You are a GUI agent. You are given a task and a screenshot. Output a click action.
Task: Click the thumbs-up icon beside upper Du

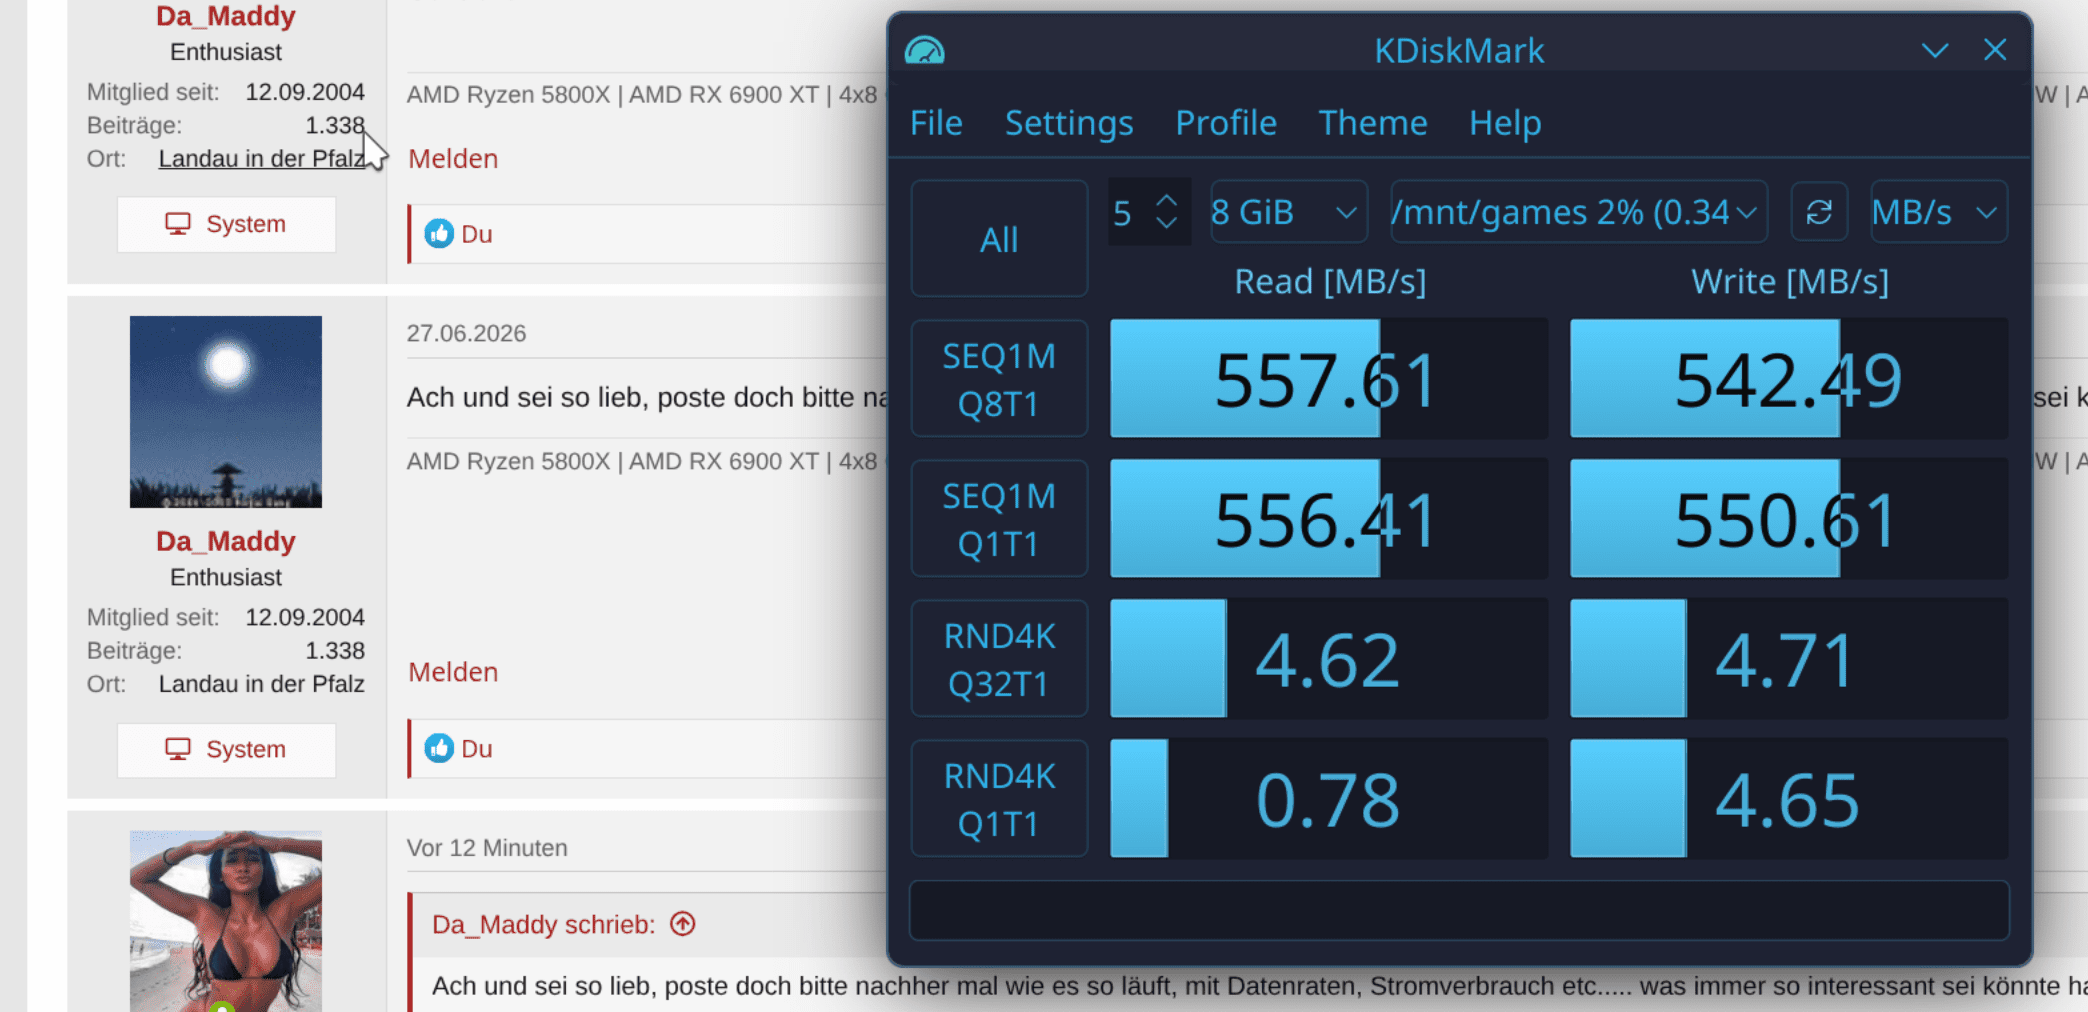(x=439, y=234)
